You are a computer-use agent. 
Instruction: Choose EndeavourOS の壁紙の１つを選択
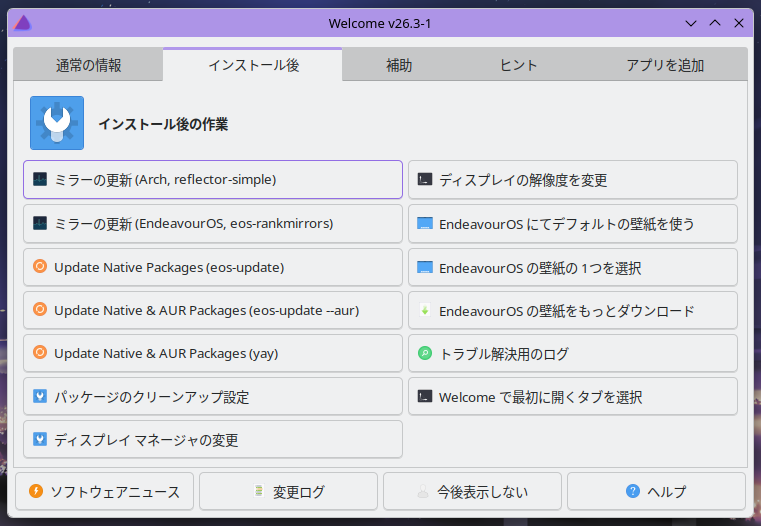(x=573, y=267)
